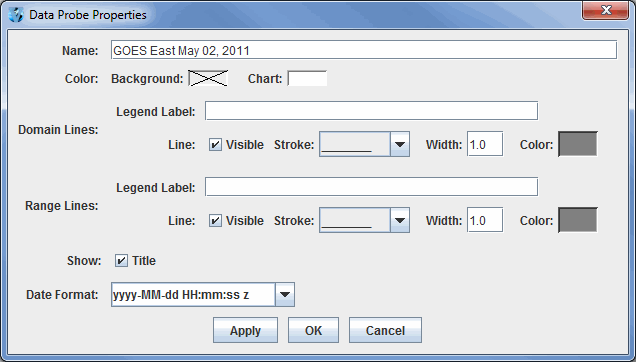This screenshot has height=362, width=636.
Task: Click Range Lines Legend Label field
Action: tap(371, 187)
